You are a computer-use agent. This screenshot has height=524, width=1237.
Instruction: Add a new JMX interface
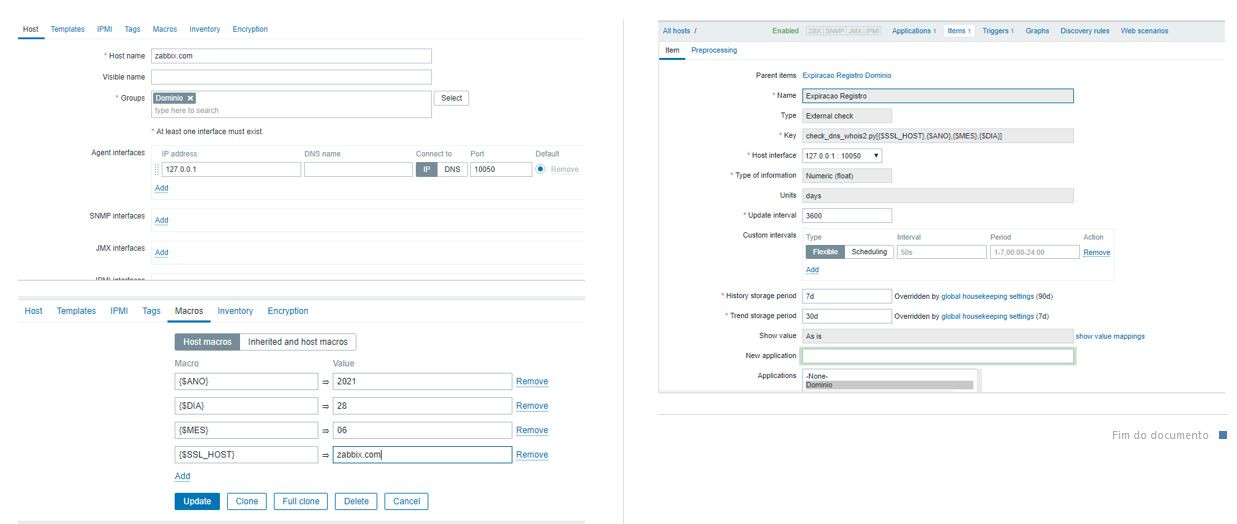click(x=161, y=252)
